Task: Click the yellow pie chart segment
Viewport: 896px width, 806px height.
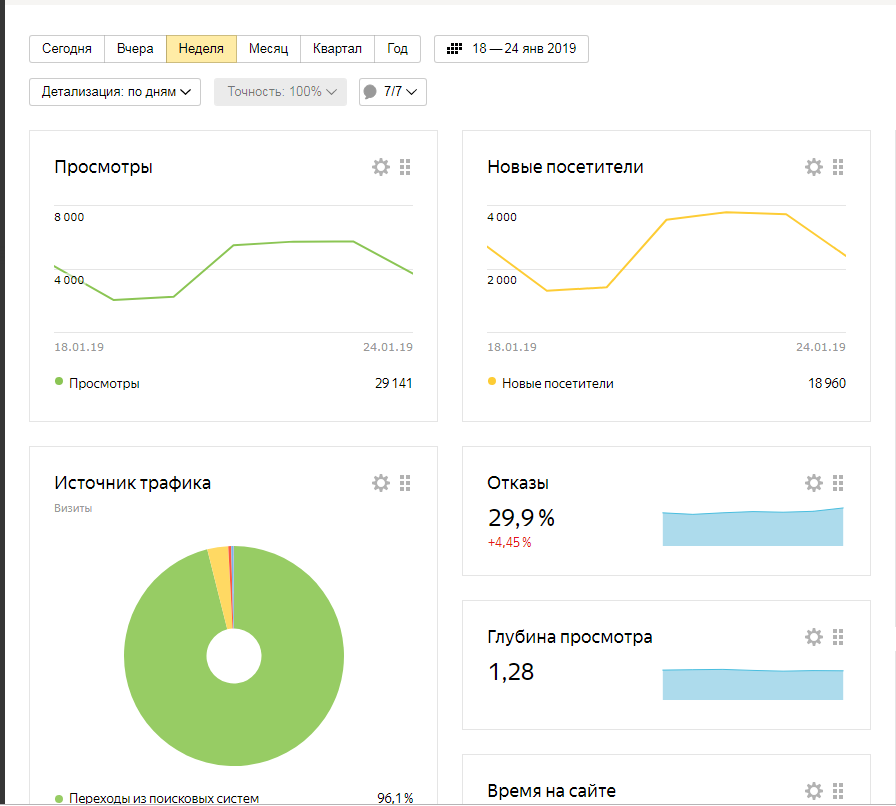Action: tap(222, 583)
